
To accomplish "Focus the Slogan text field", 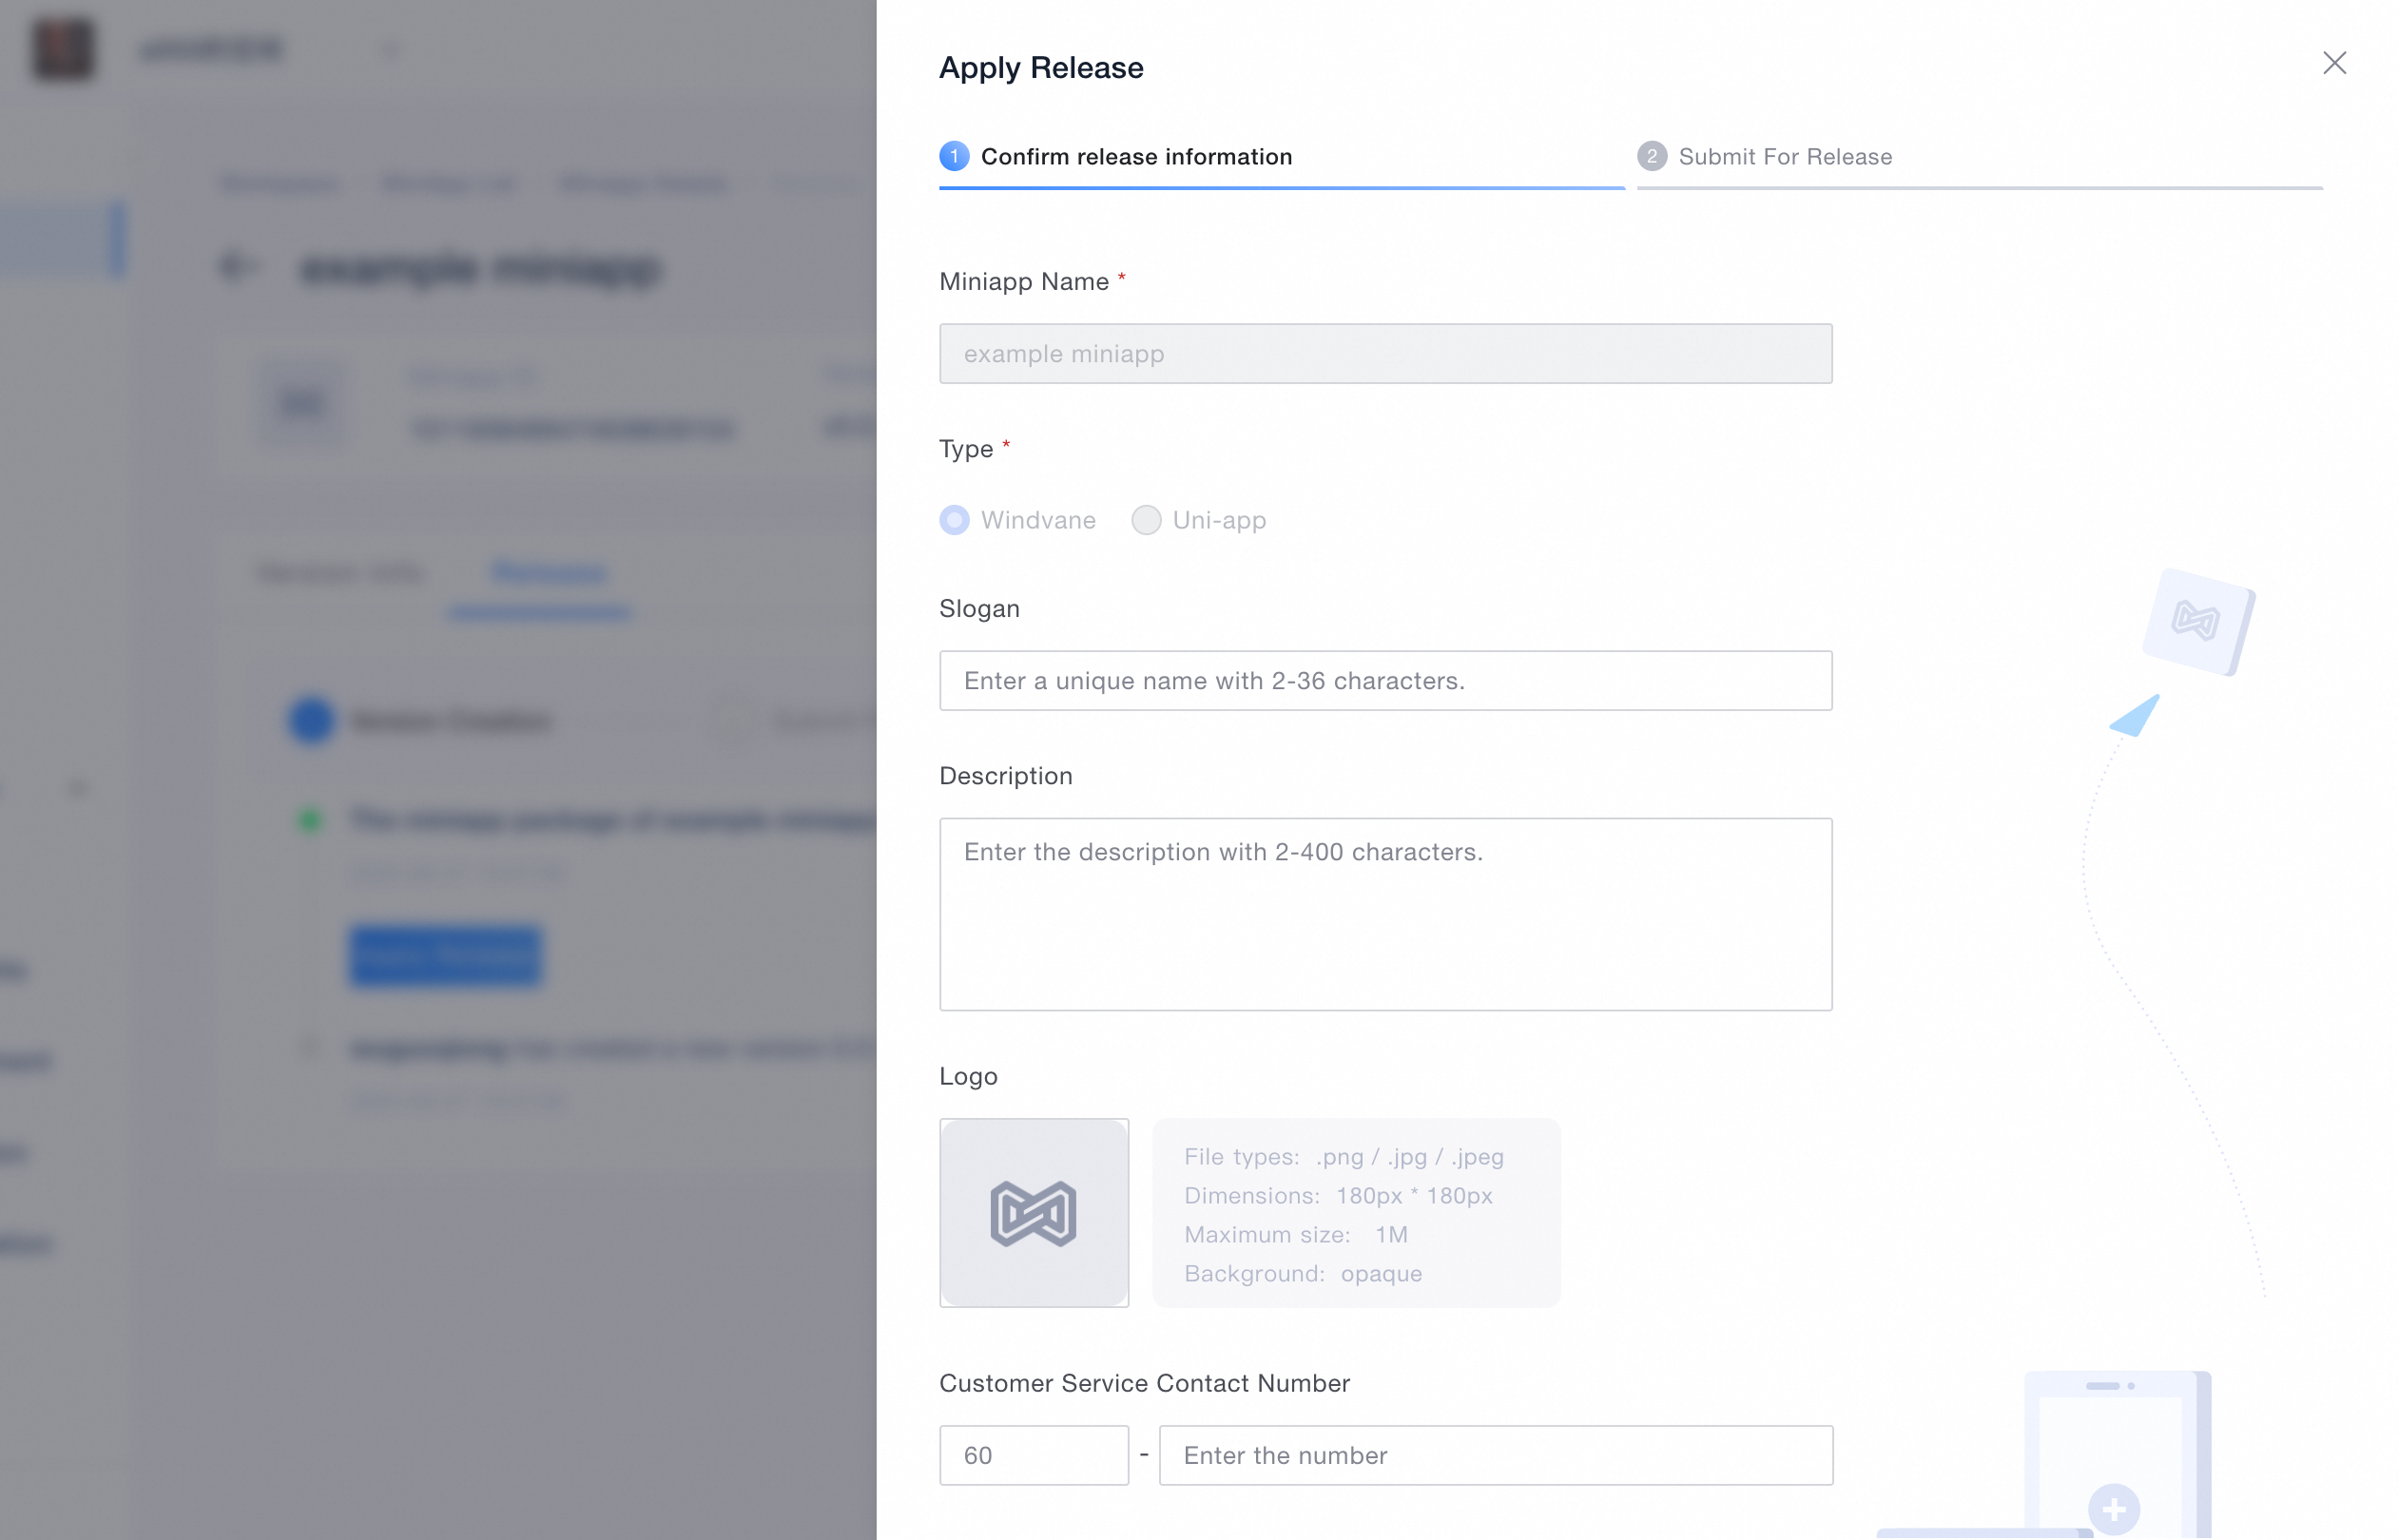I will [1385, 681].
